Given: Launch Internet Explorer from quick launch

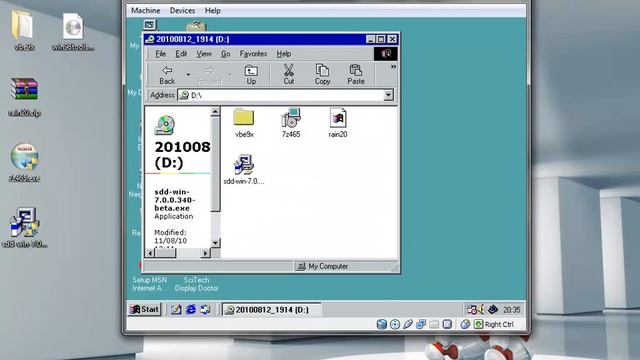Looking at the screenshot, I should pos(191,310).
